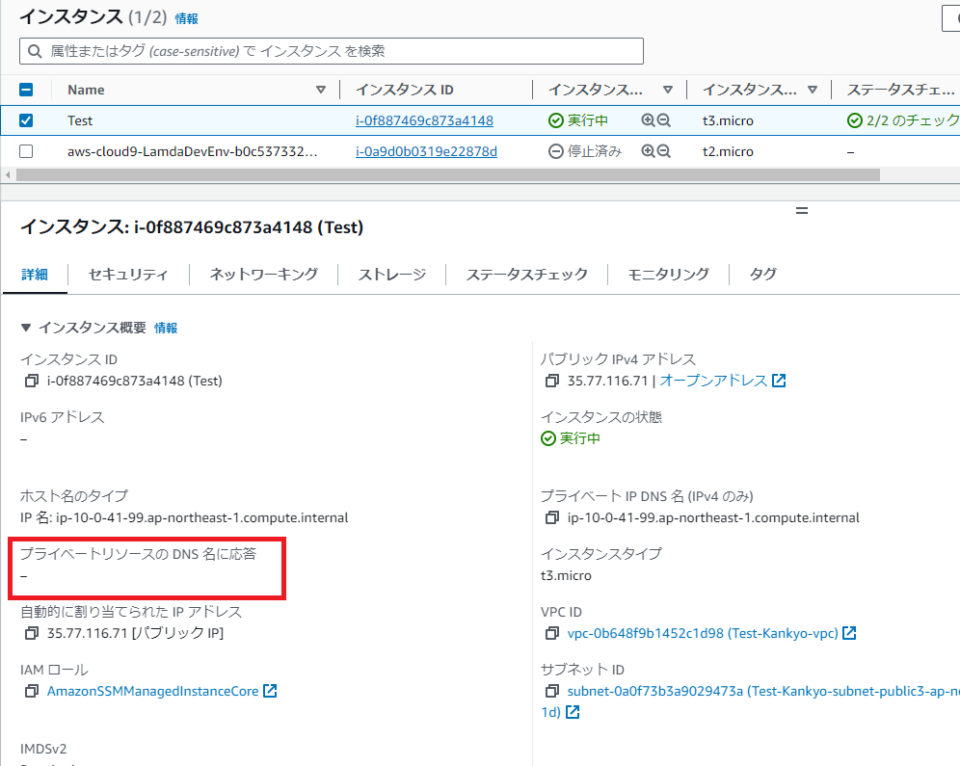Toggle the select-all checkbox in table header
The image size is (960, 766).
25,89
